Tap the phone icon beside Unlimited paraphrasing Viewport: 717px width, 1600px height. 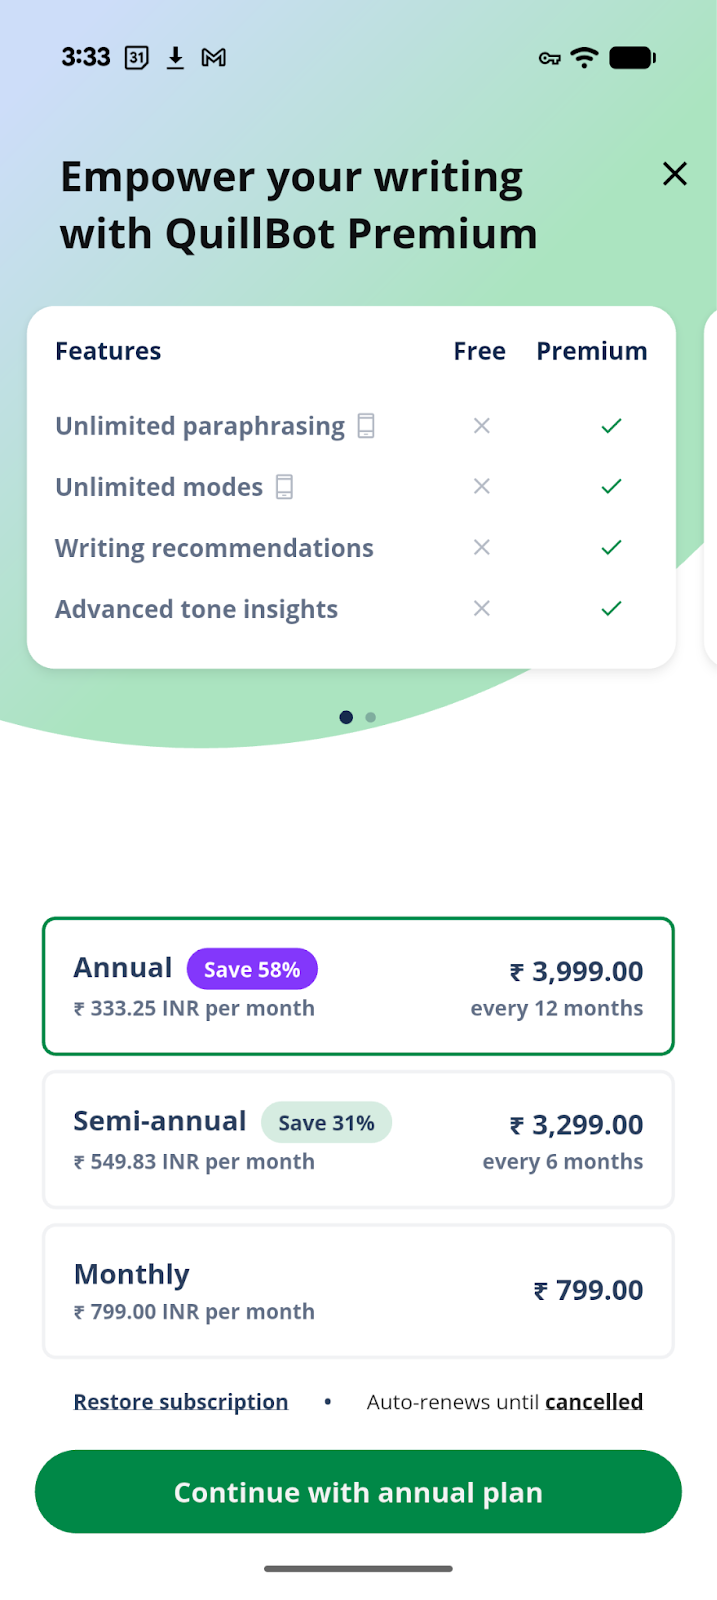click(x=366, y=426)
